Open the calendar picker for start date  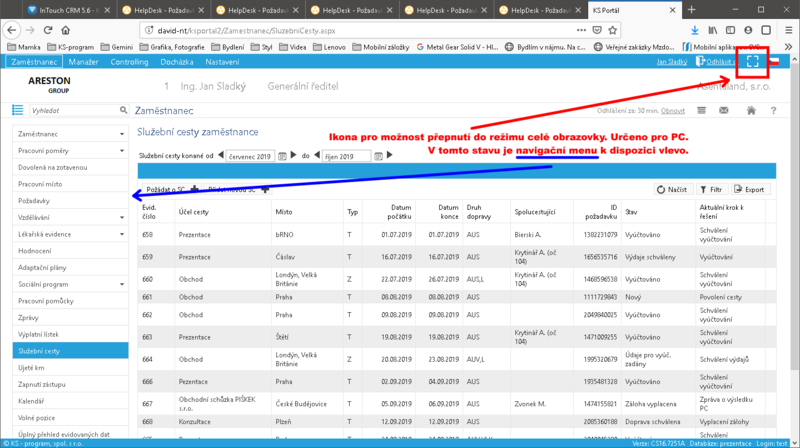(x=282, y=156)
